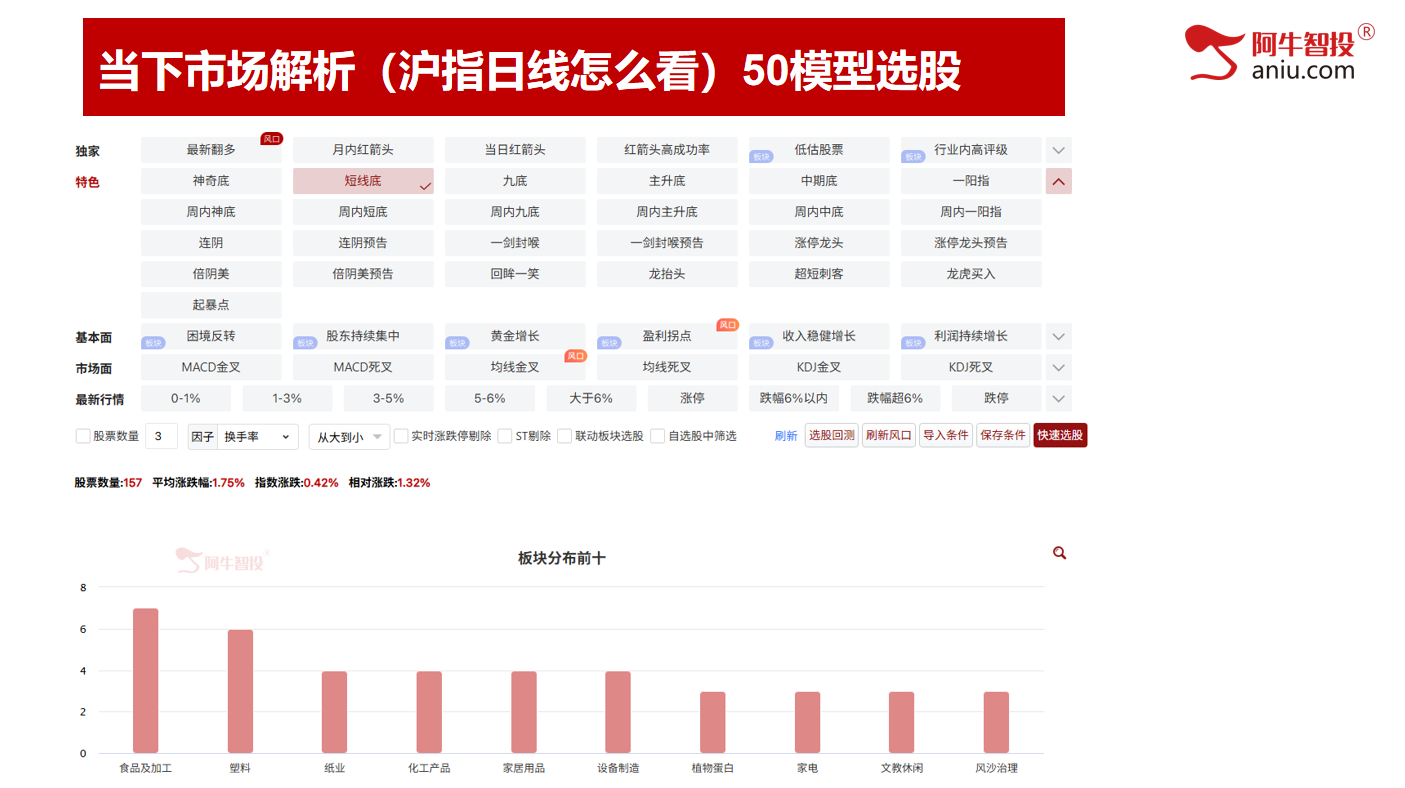
Task: Select the 红箭头高成功率 filter
Action: [667, 150]
